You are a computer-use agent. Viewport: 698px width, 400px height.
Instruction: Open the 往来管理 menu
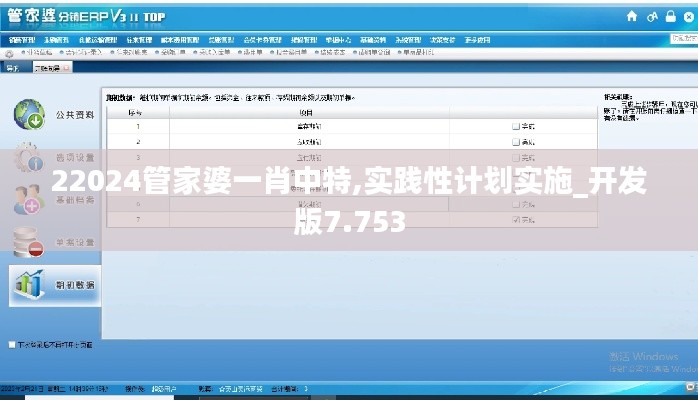click(139, 40)
